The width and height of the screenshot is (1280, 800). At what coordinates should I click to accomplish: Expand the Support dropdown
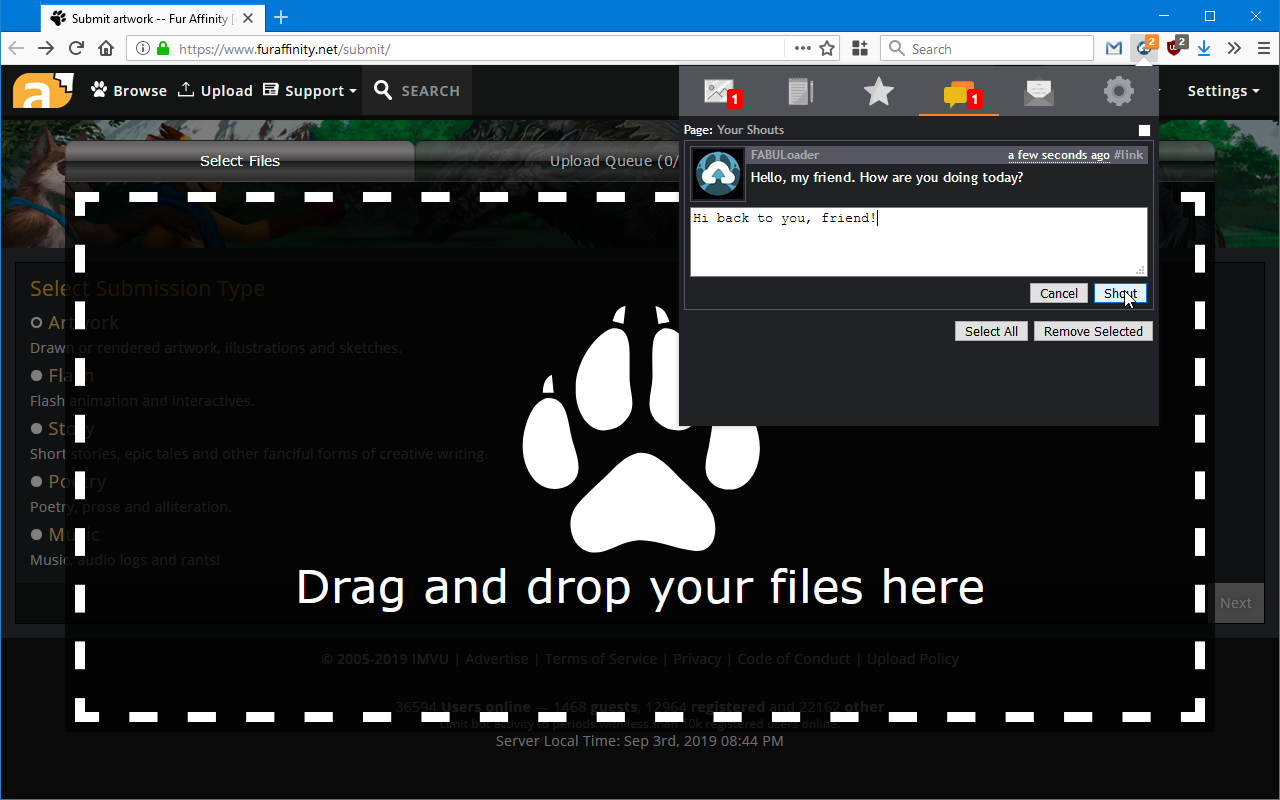pyautogui.click(x=310, y=90)
